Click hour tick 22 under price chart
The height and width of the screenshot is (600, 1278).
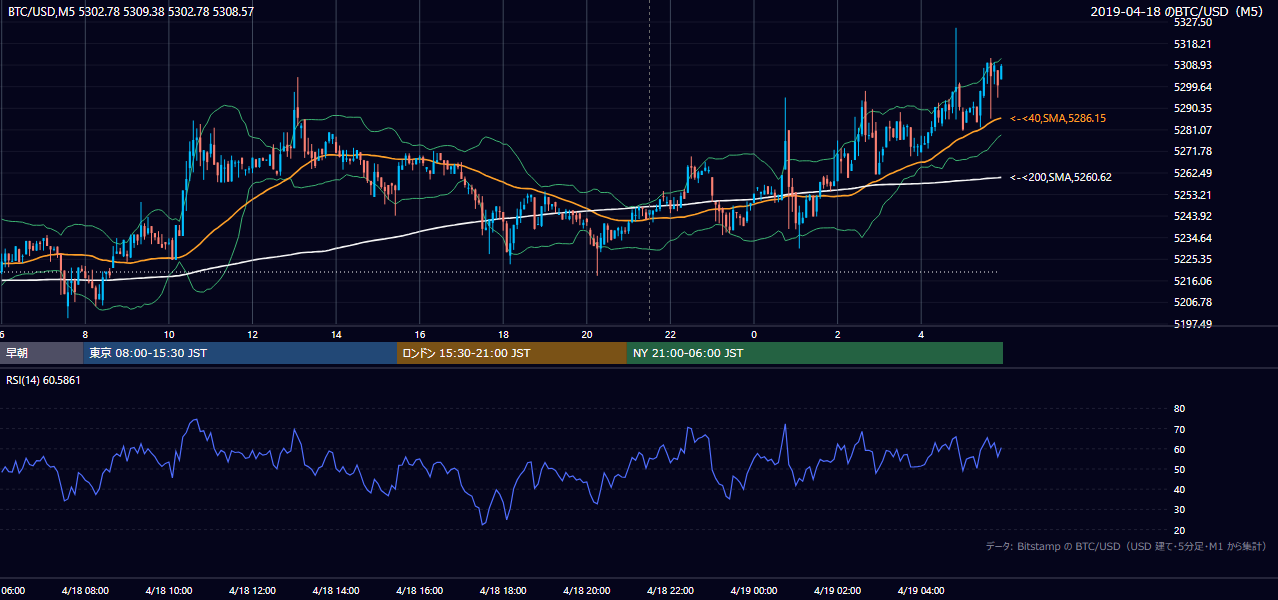[671, 334]
